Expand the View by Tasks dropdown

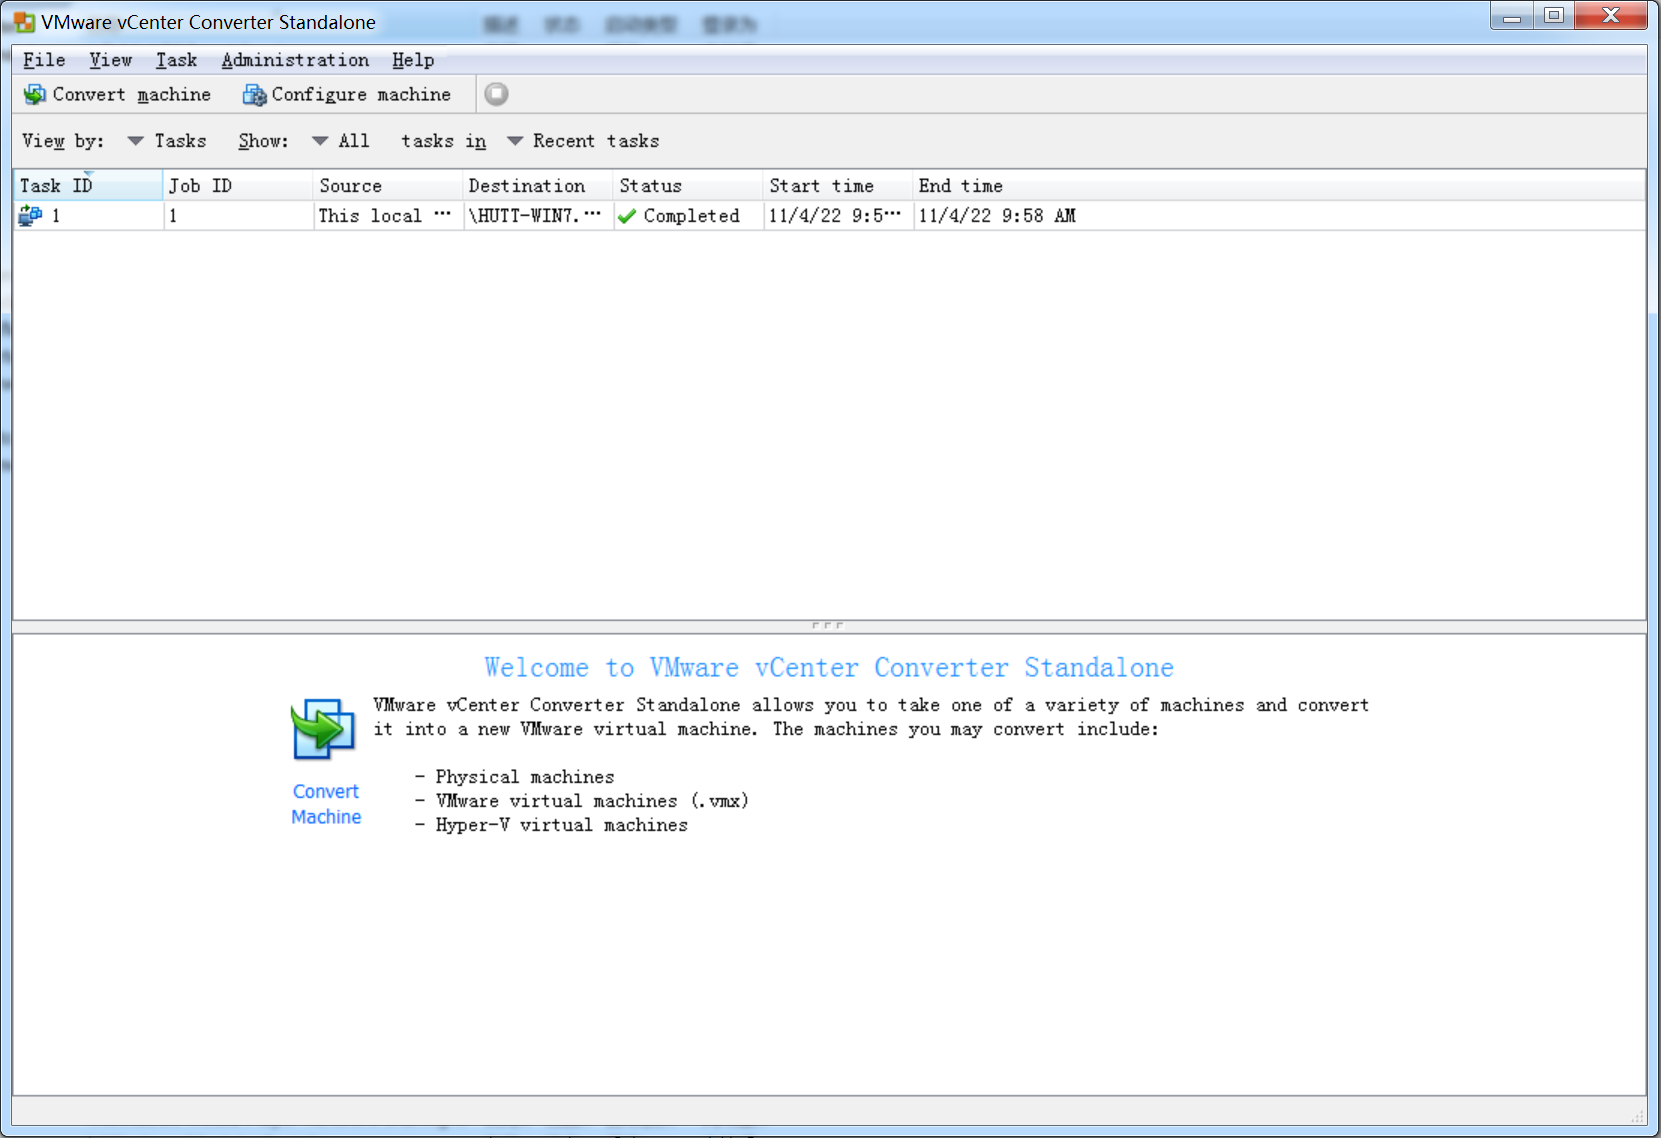tap(167, 141)
